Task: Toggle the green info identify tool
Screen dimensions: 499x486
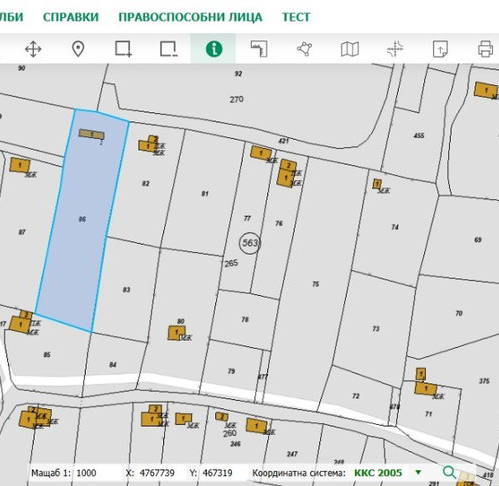Action: pyautogui.click(x=214, y=49)
